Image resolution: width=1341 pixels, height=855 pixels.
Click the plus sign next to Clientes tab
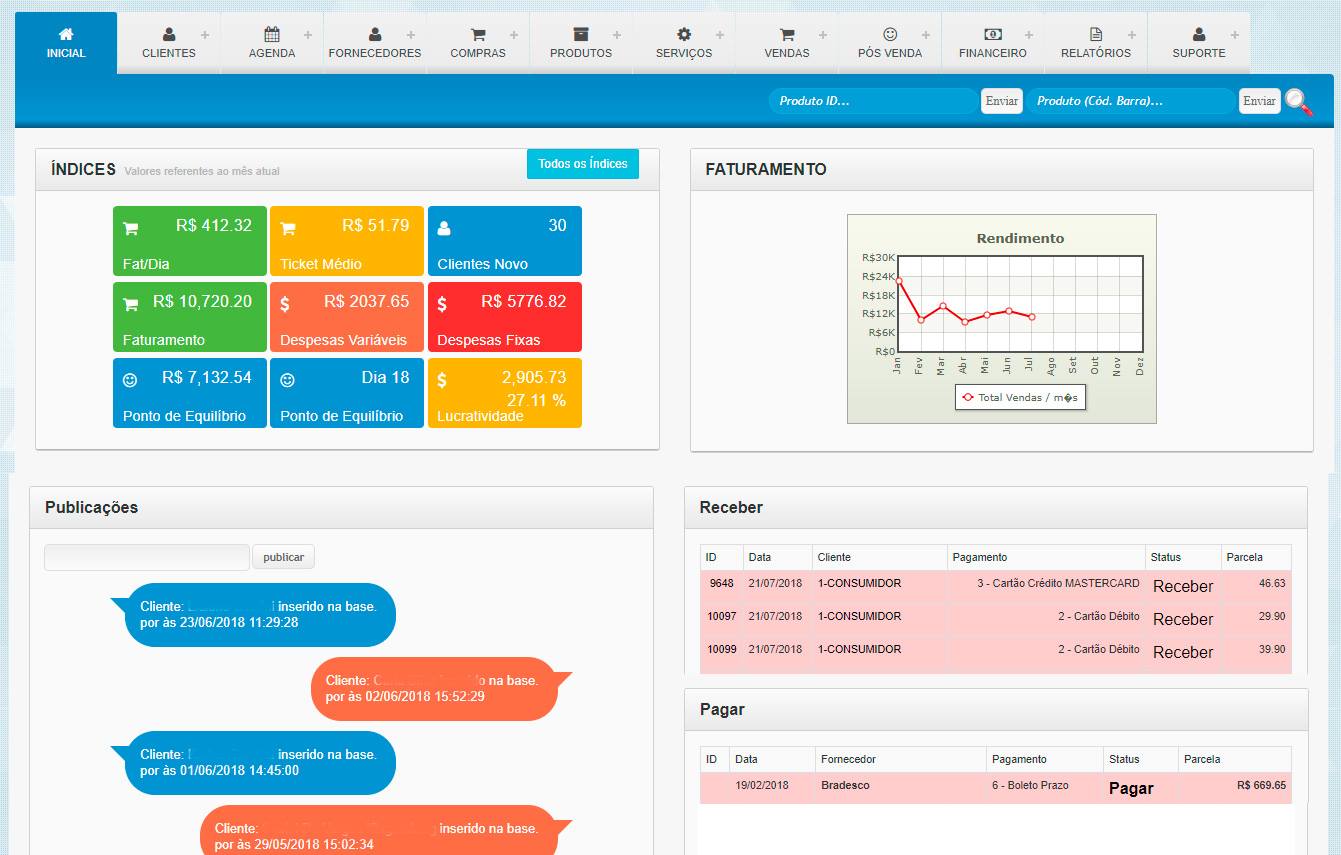tap(205, 35)
